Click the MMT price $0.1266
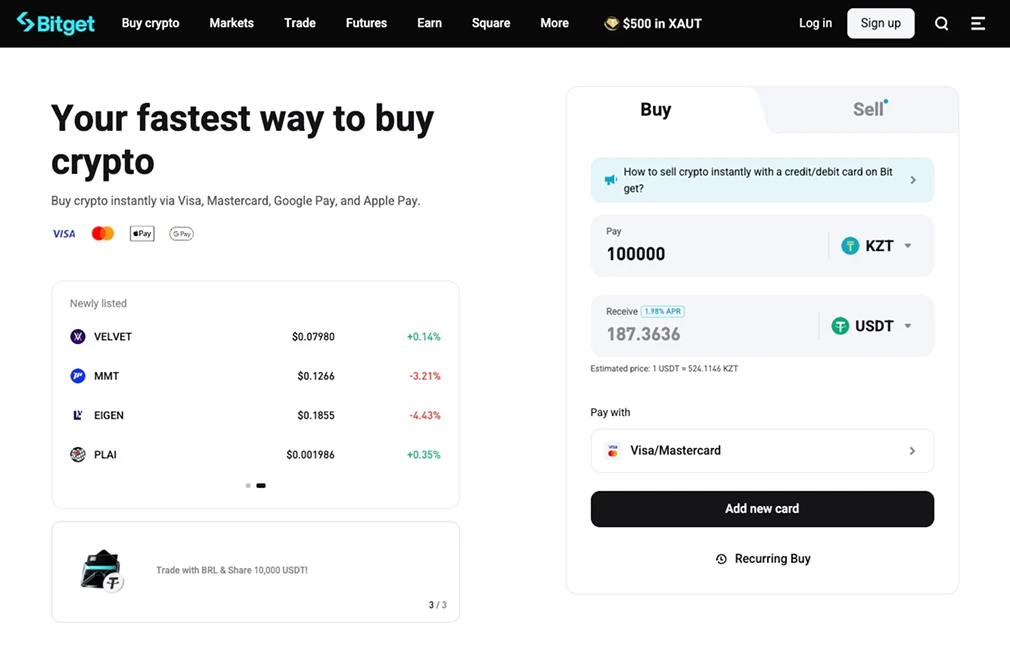1010x649 pixels. pos(316,376)
